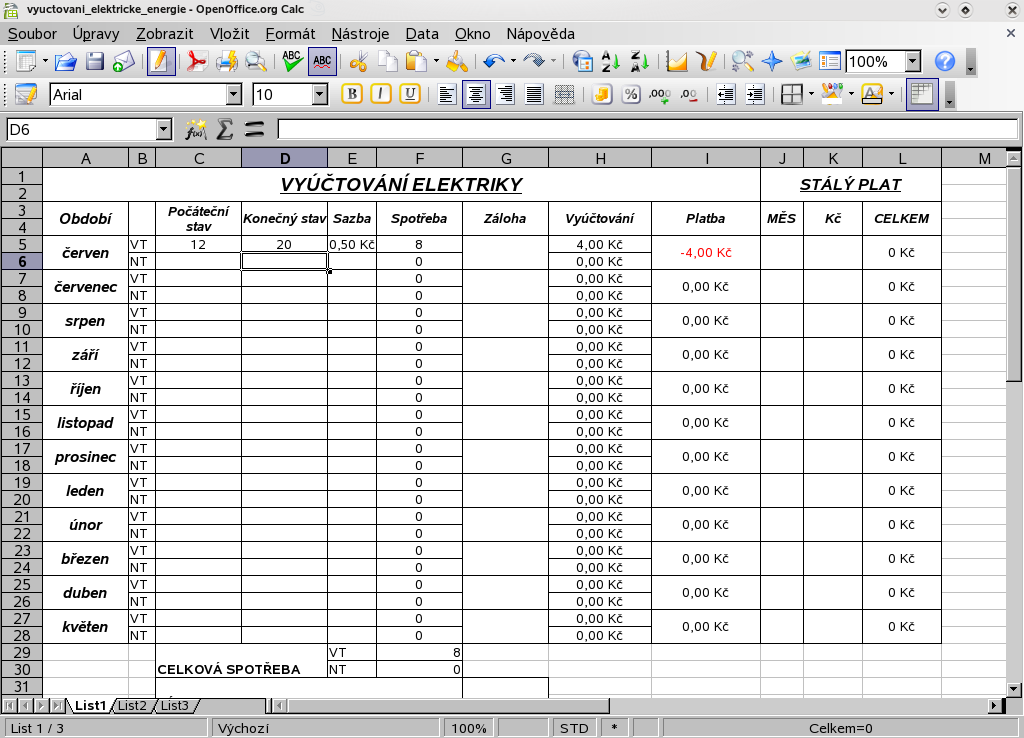This screenshot has width=1024, height=738.
Task: Apply currency number format
Action: [x=601, y=95]
